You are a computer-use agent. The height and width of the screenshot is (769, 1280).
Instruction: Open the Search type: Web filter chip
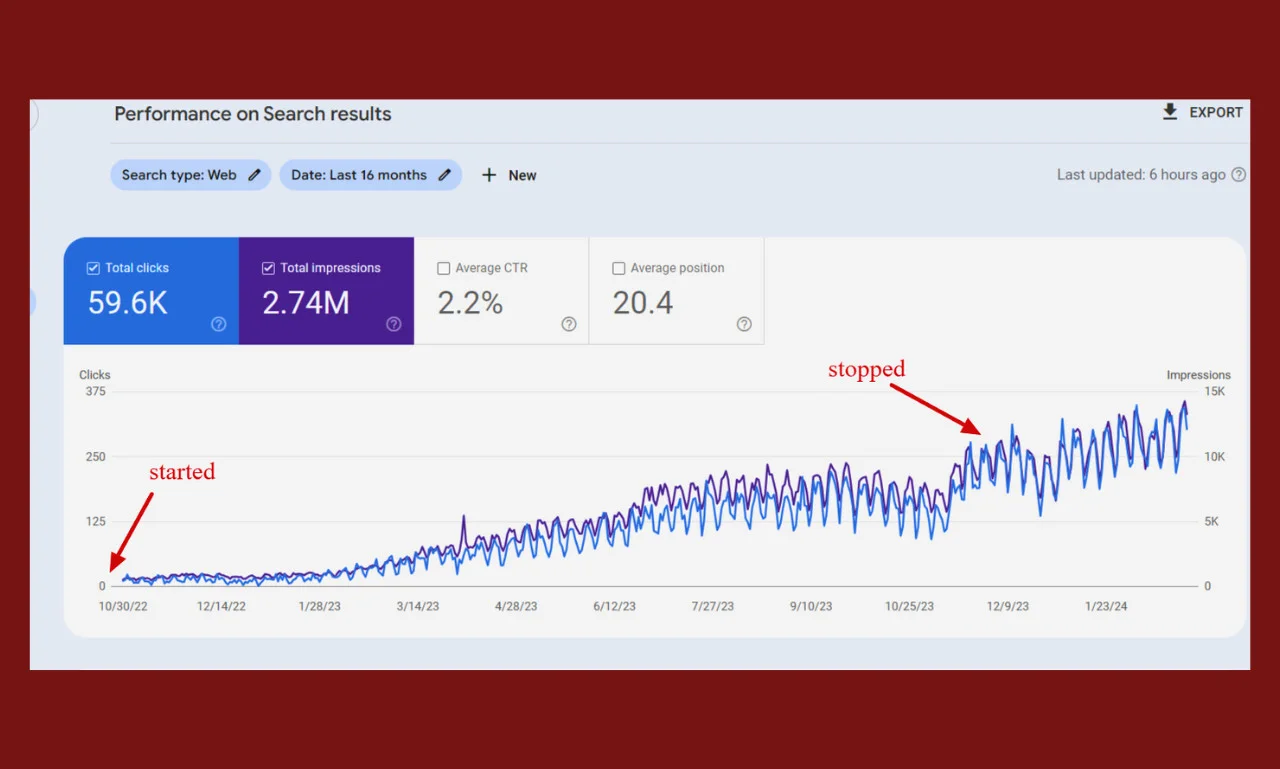(x=180, y=175)
